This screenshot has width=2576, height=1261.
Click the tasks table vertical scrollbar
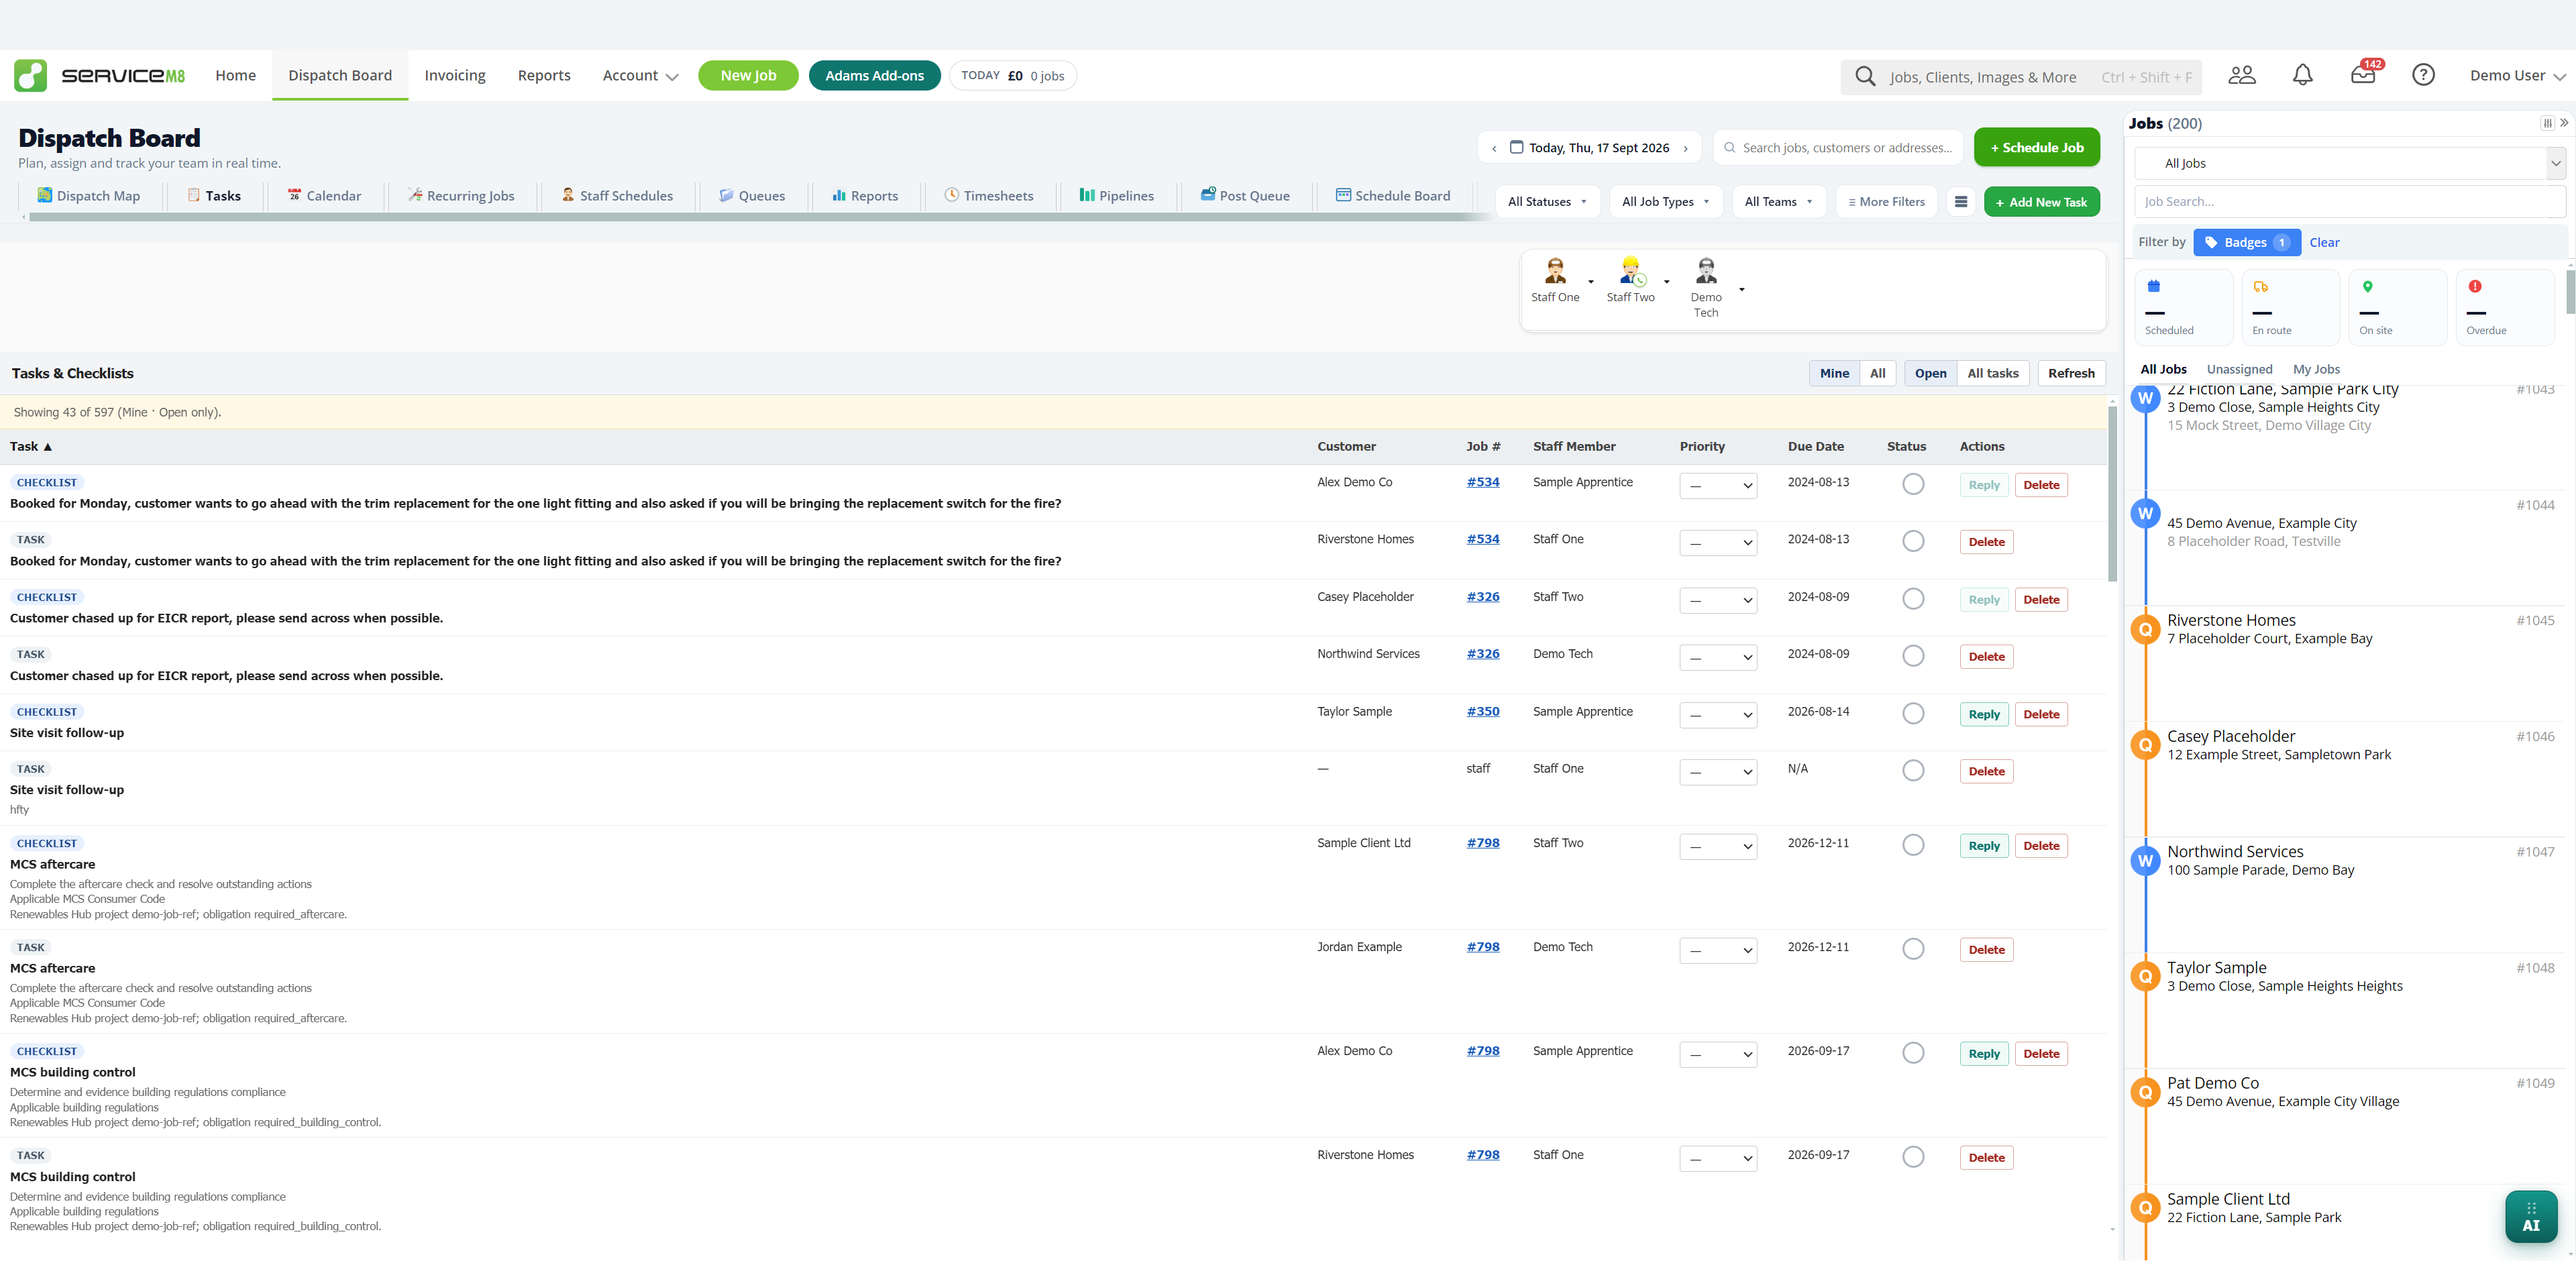(x=2112, y=493)
